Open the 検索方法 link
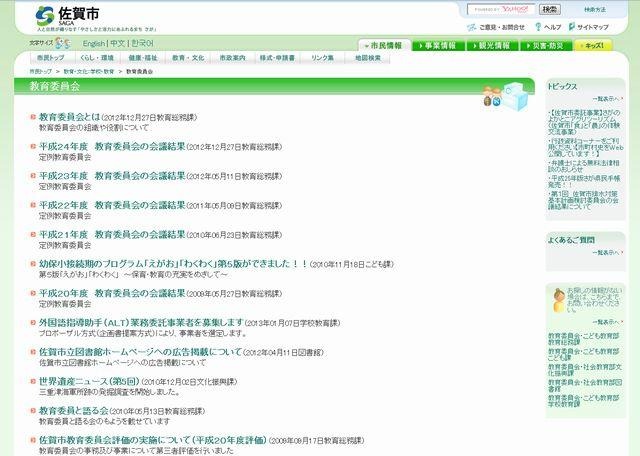The height and width of the screenshot is (456, 640). 595,9
